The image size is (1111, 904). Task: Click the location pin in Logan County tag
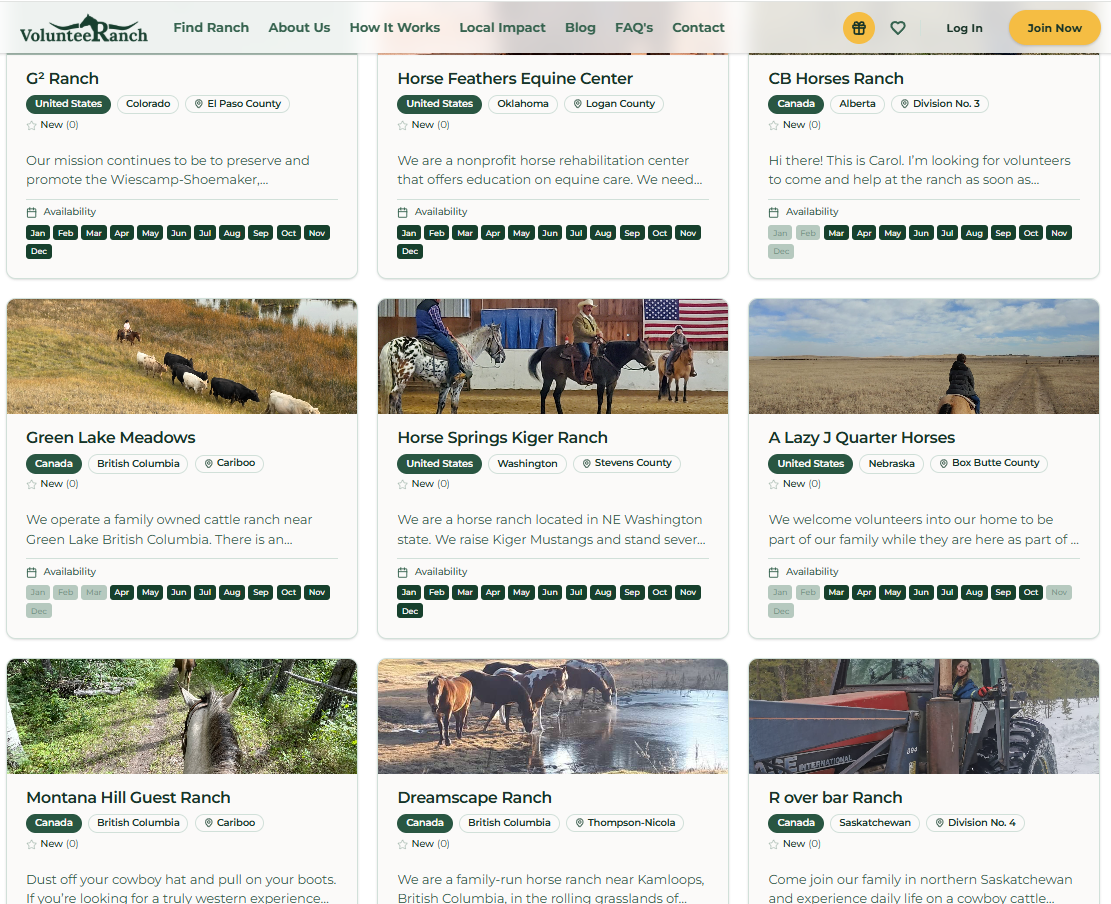tap(577, 104)
